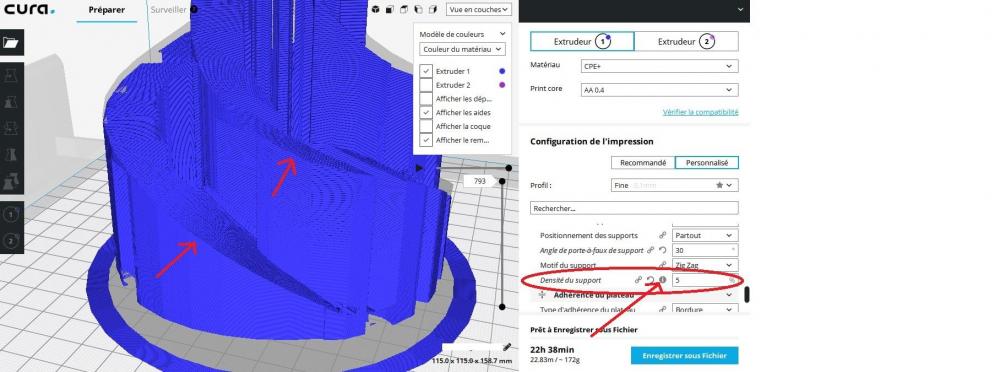Select the left side view cube icon
This screenshot has width=1000, height=372.
(418, 10)
